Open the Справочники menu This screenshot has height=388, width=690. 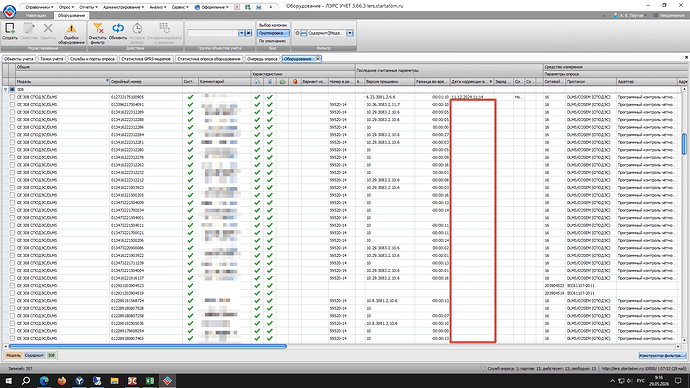coord(39,7)
